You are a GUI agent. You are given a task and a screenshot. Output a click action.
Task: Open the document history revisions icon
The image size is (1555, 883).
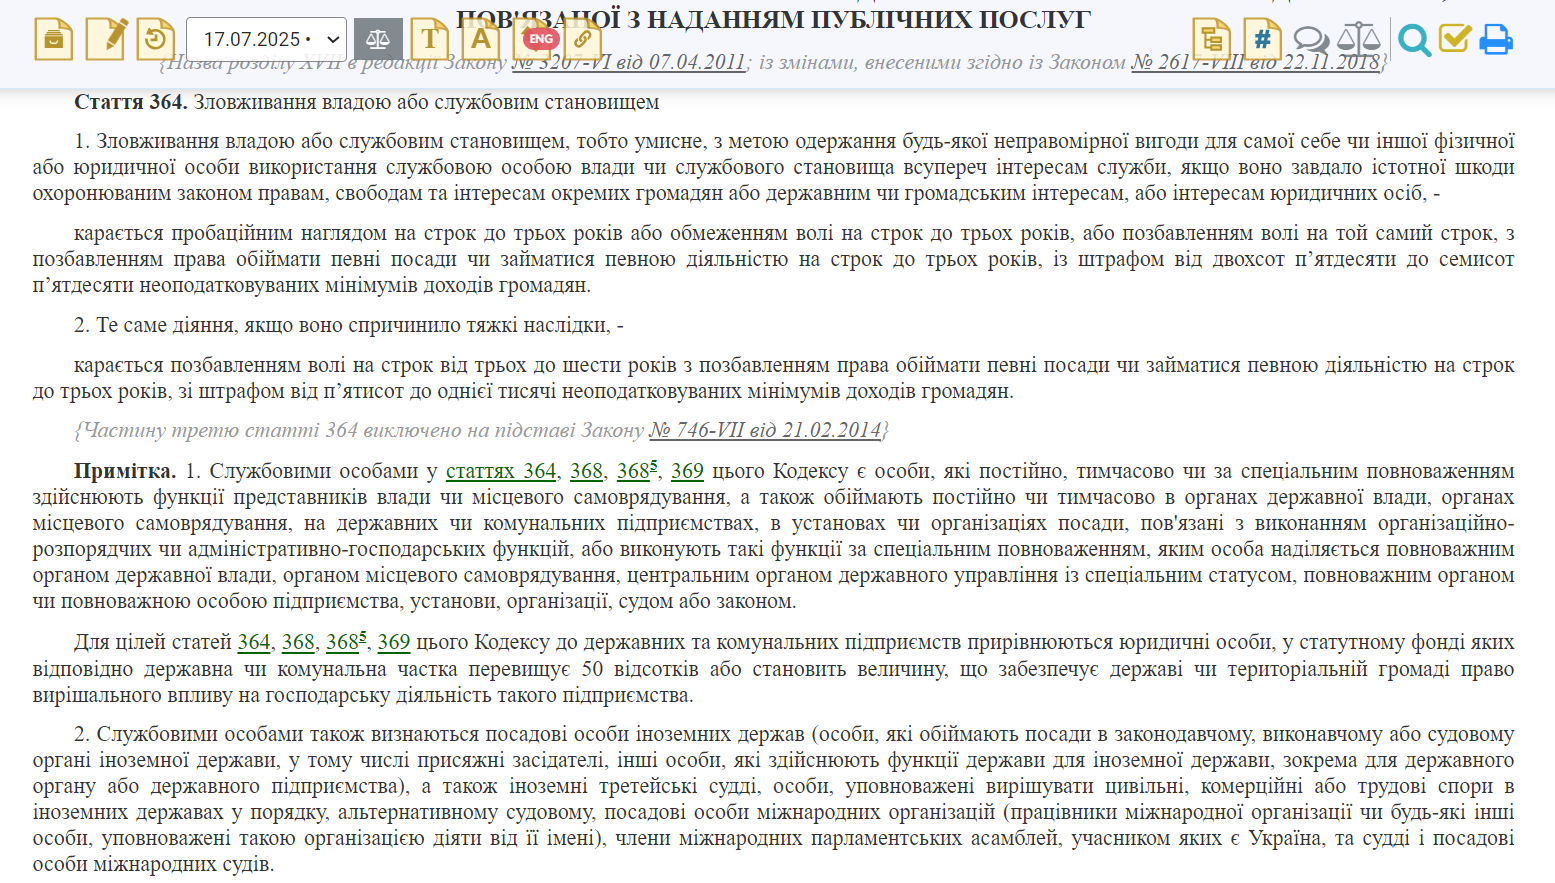(157, 38)
